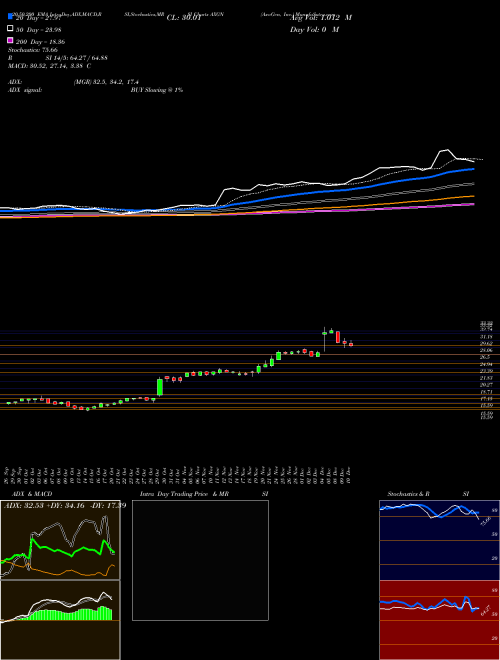This screenshot has width=500, height=660.
Task: Click the last red candlestick on the chart
Action: pos(351,344)
